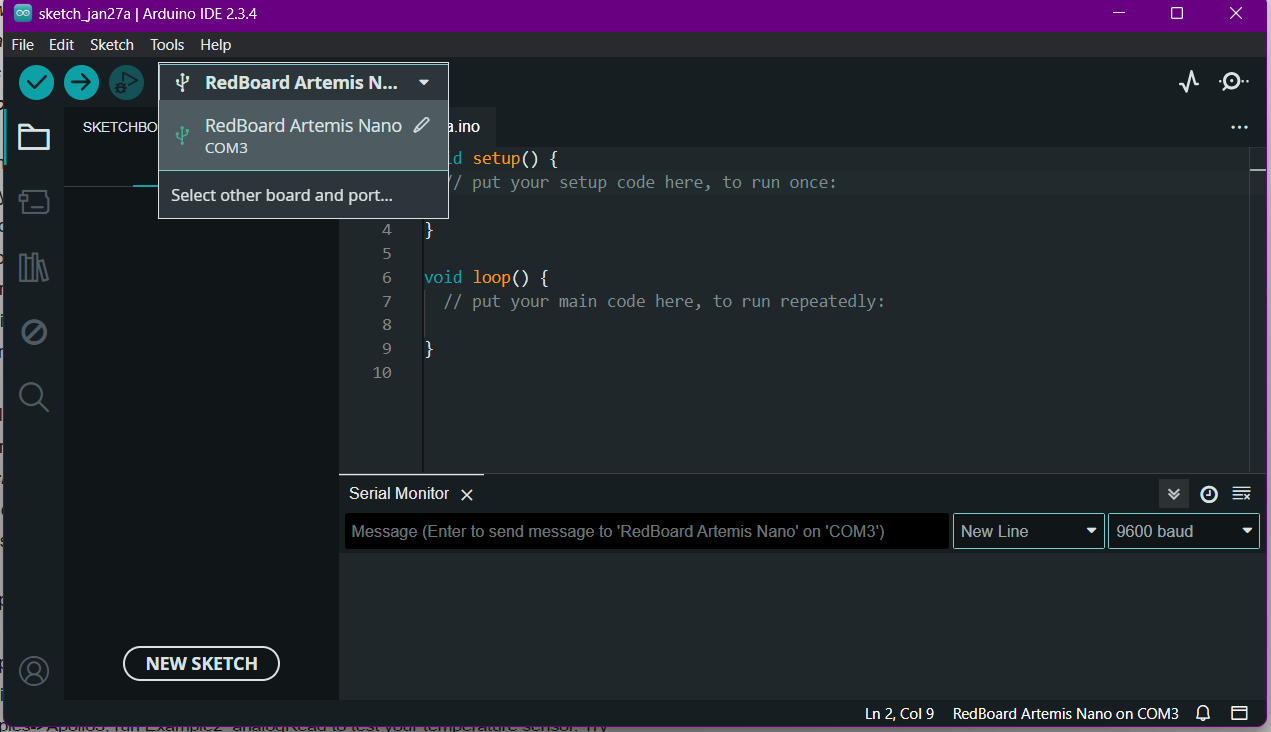The height and width of the screenshot is (732, 1271).
Task: Open the Sketch menu
Action: coord(112,44)
